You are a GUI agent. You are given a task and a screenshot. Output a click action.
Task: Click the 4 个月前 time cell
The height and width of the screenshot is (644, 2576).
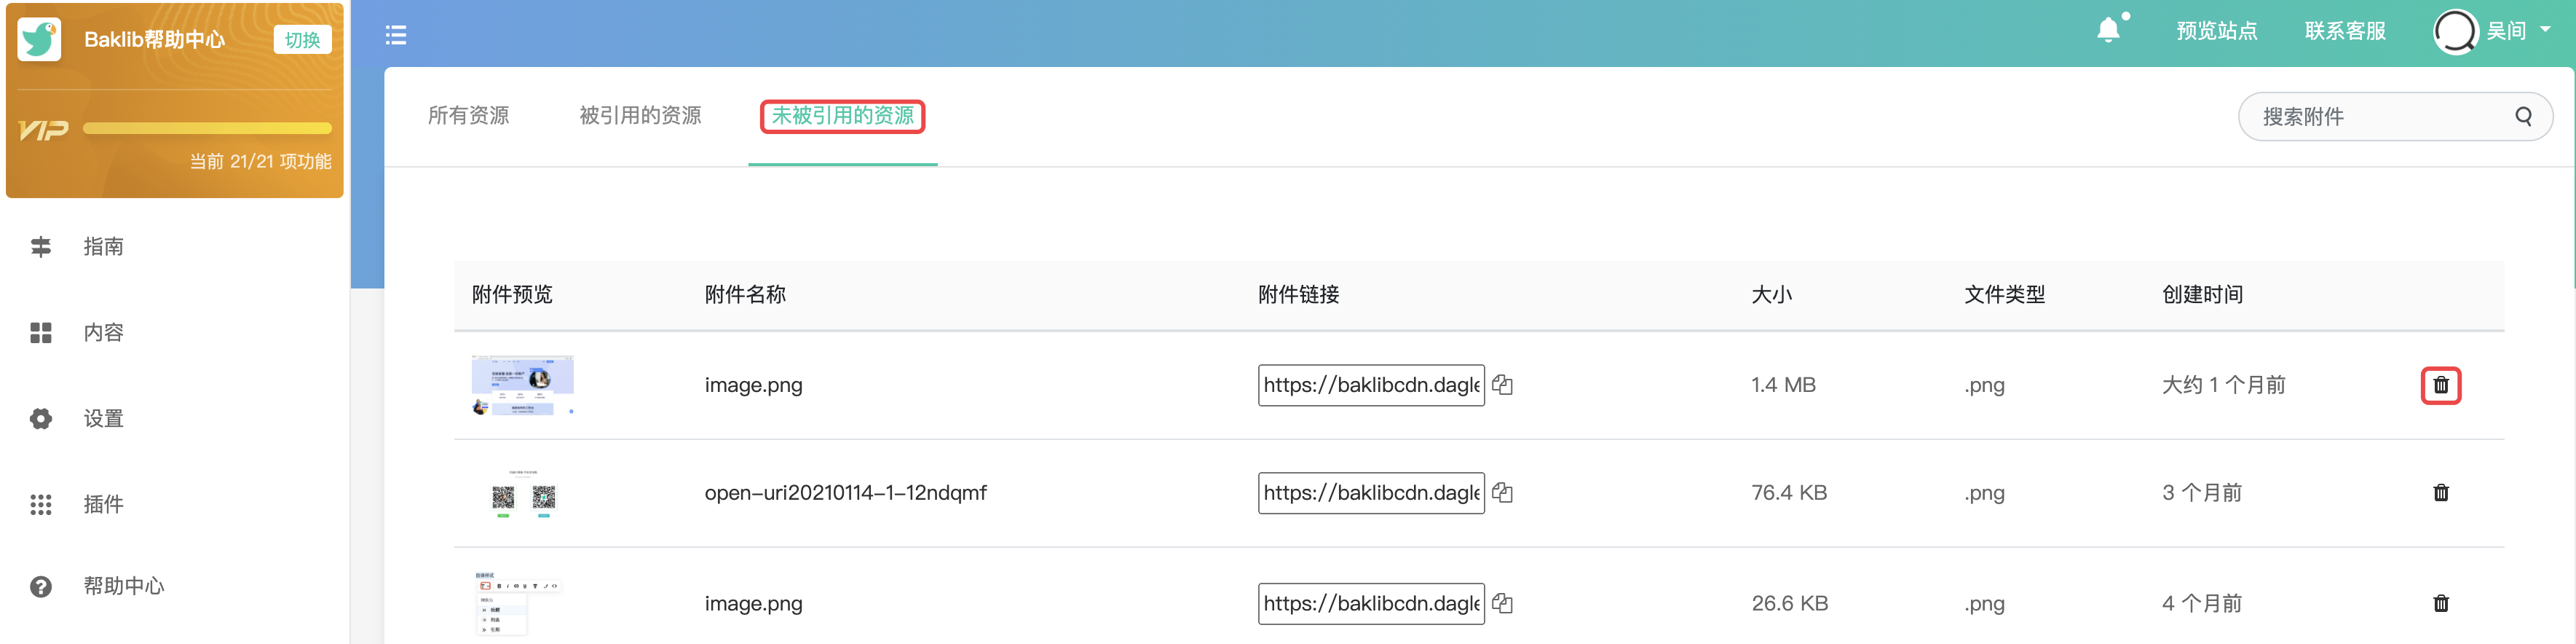[x=2201, y=603]
